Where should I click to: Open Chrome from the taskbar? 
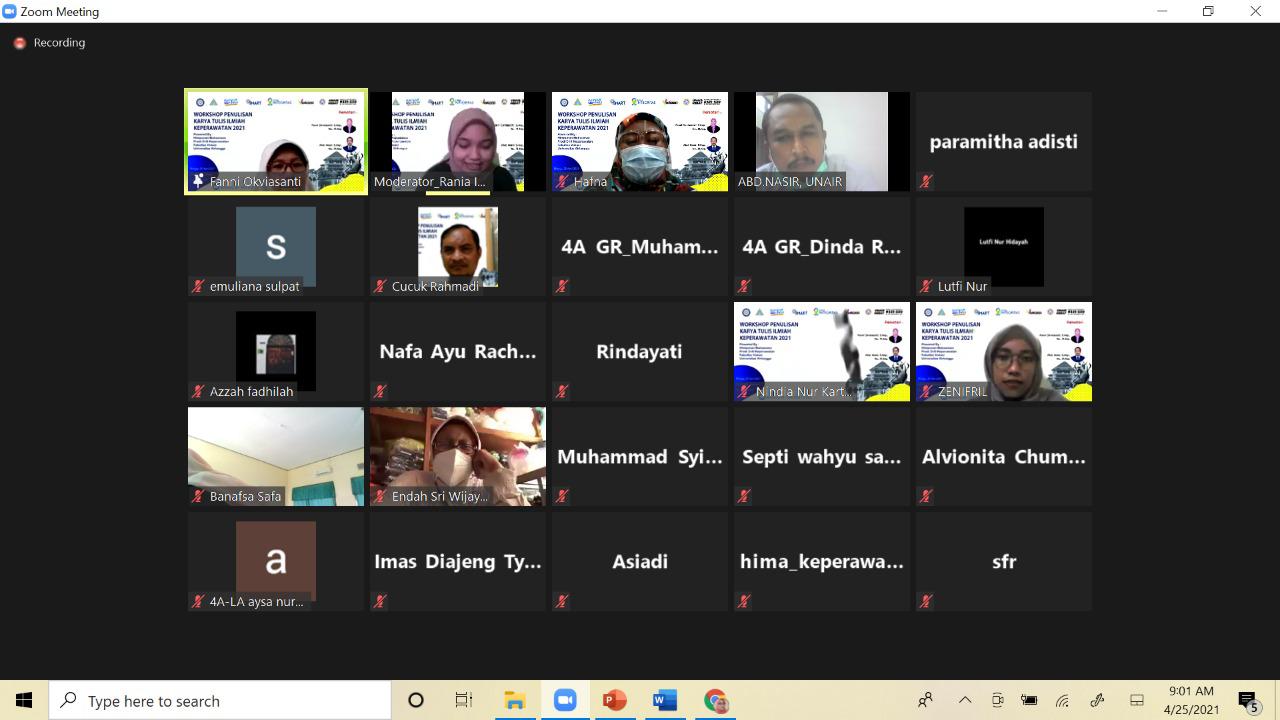click(x=715, y=700)
